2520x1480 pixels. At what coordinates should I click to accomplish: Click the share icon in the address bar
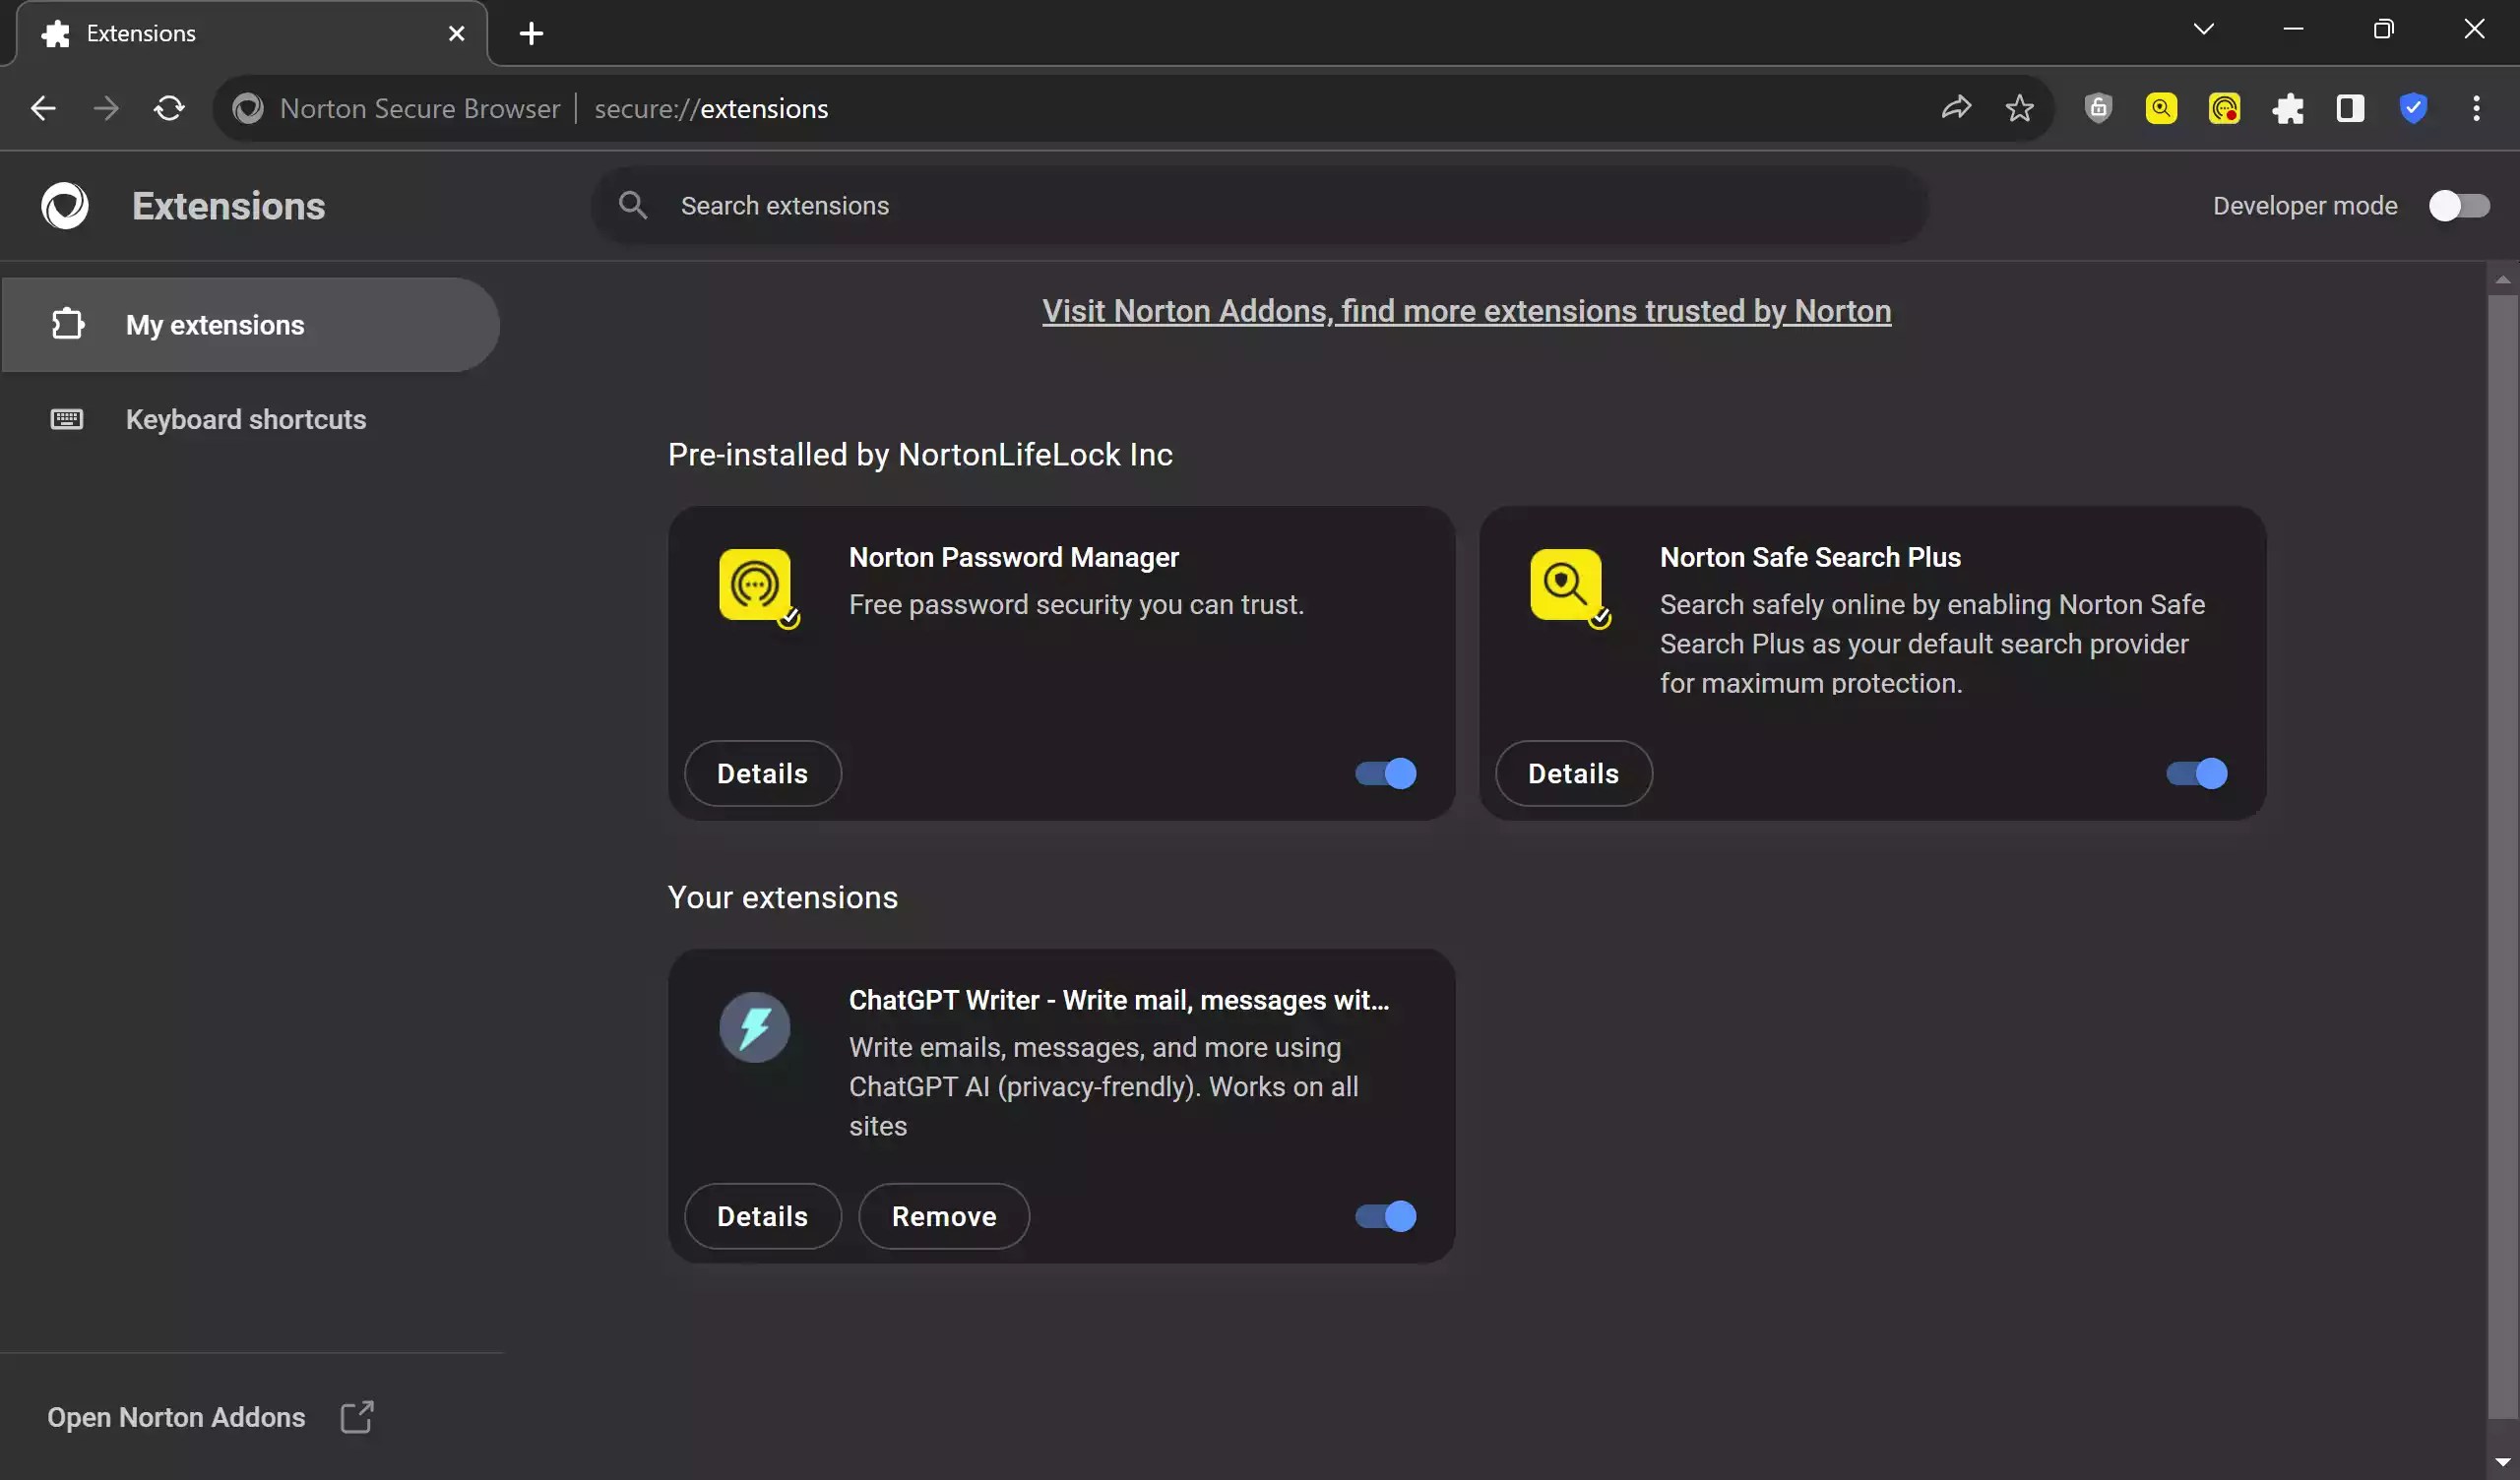point(1957,108)
